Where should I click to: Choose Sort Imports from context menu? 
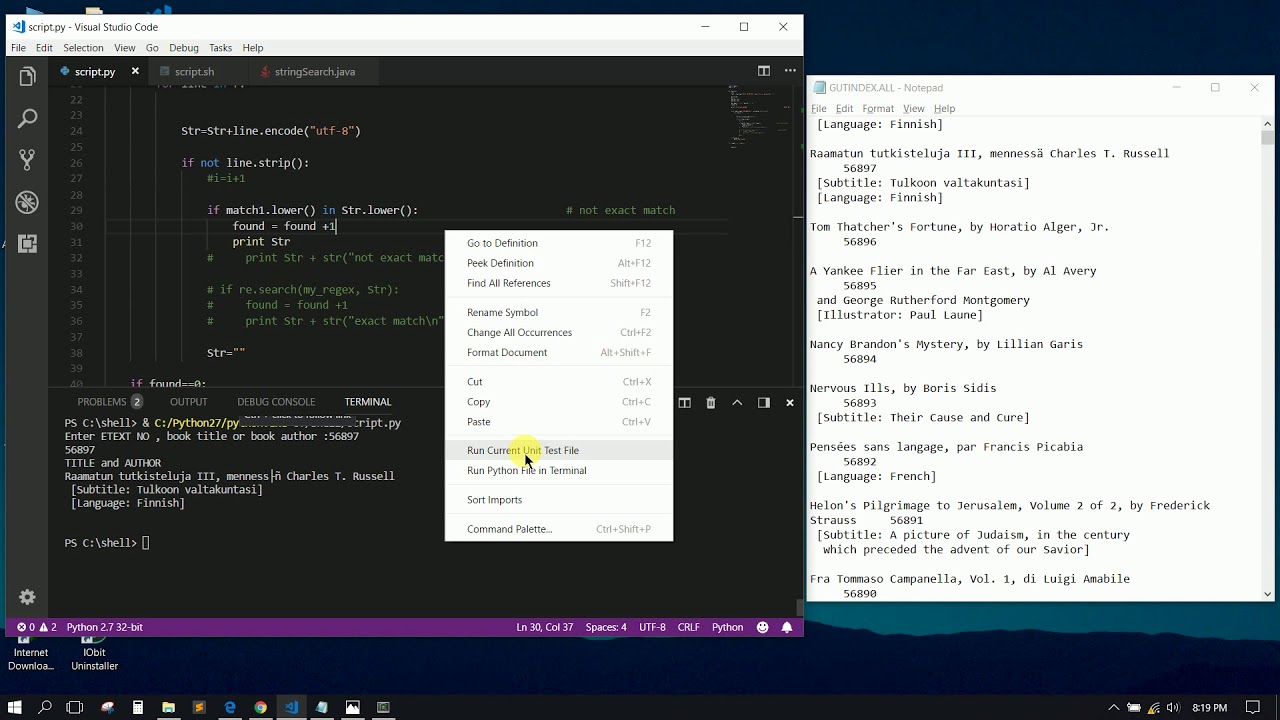point(559,500)
